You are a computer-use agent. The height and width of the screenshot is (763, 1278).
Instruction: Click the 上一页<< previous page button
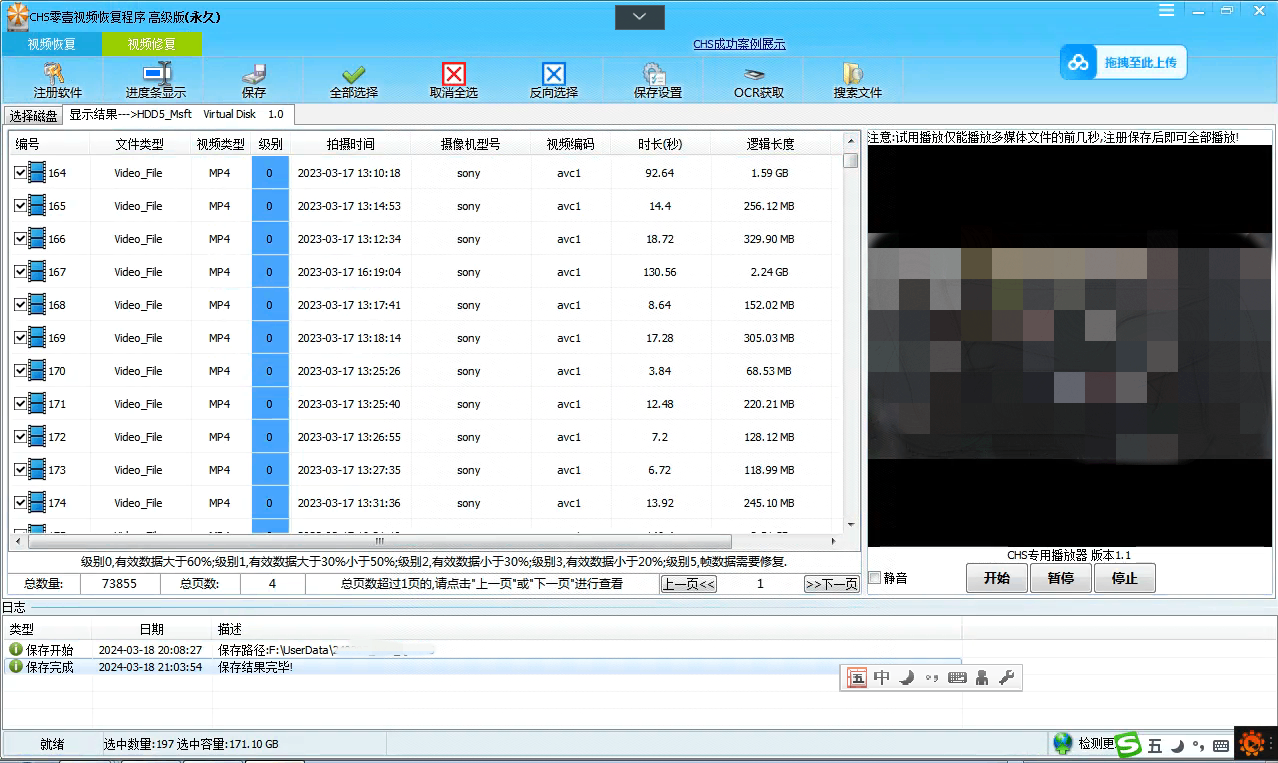(688, 584)
